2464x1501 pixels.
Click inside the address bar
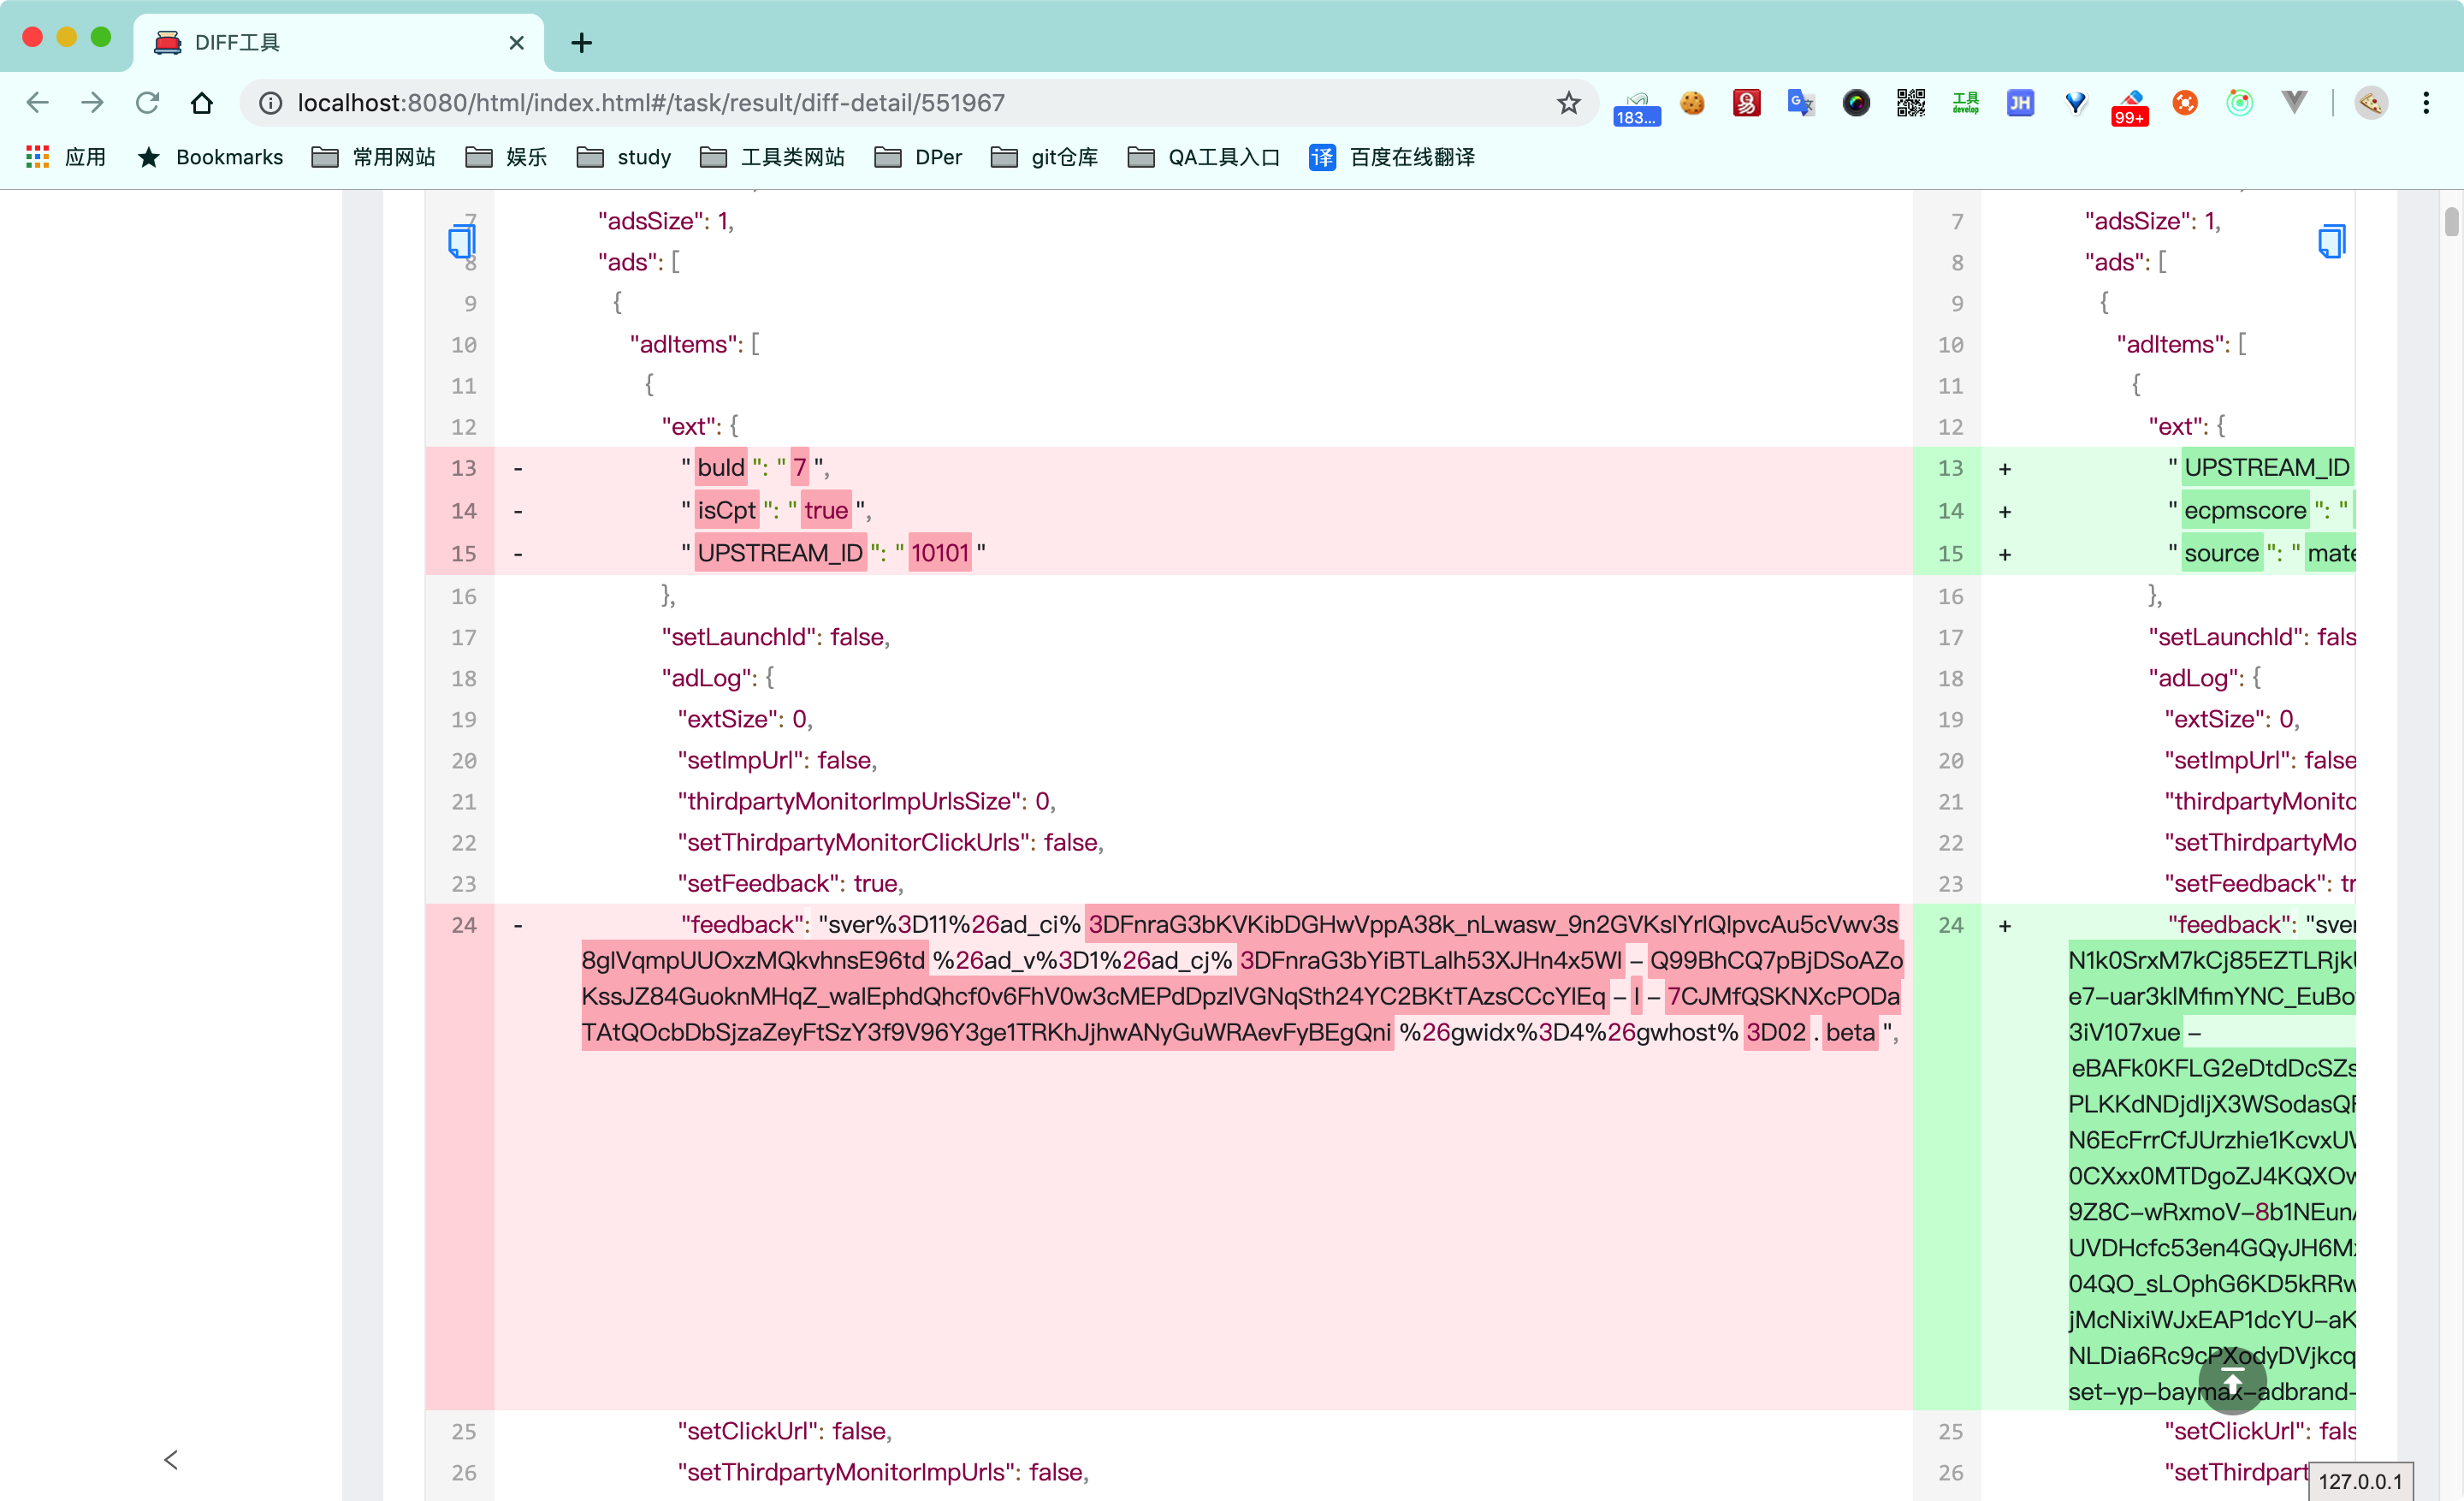(x=800, y=102)
